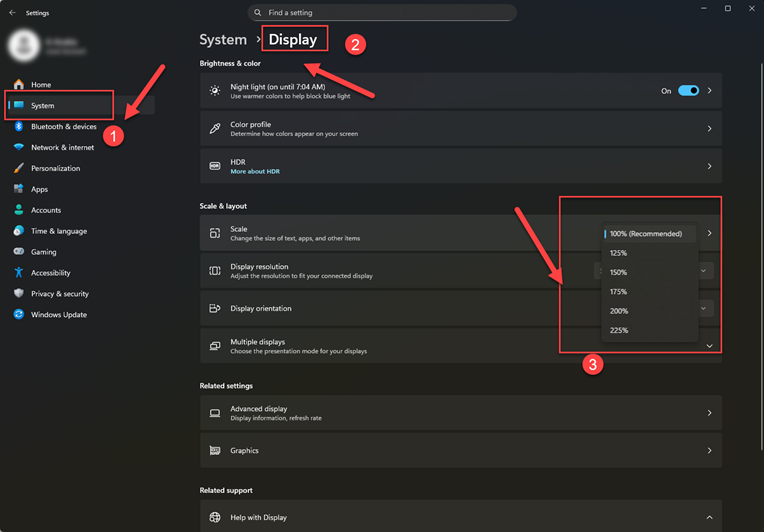Click the Time & language globe icon
Viewport: 764px width, 532px height.
point(19,231)
